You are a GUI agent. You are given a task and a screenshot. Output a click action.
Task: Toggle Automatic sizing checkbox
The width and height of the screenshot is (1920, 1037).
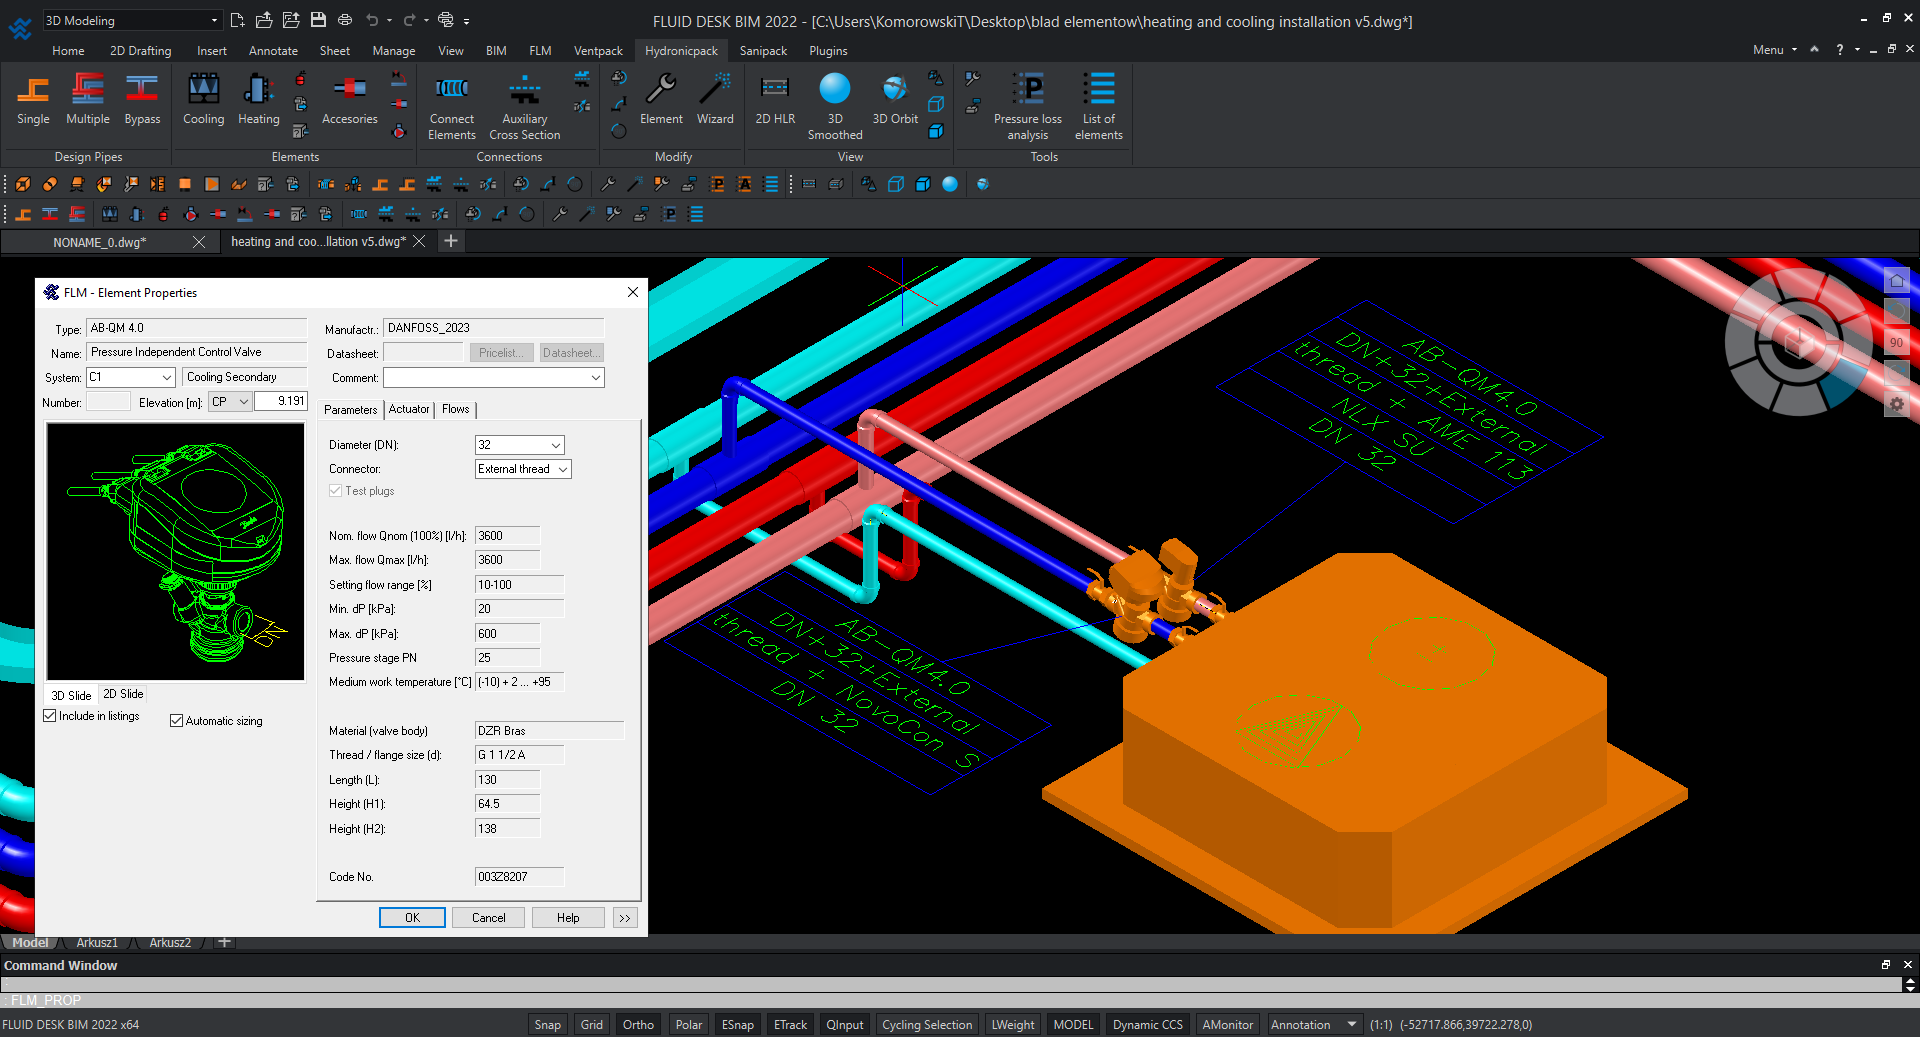[x=177, y=721]
